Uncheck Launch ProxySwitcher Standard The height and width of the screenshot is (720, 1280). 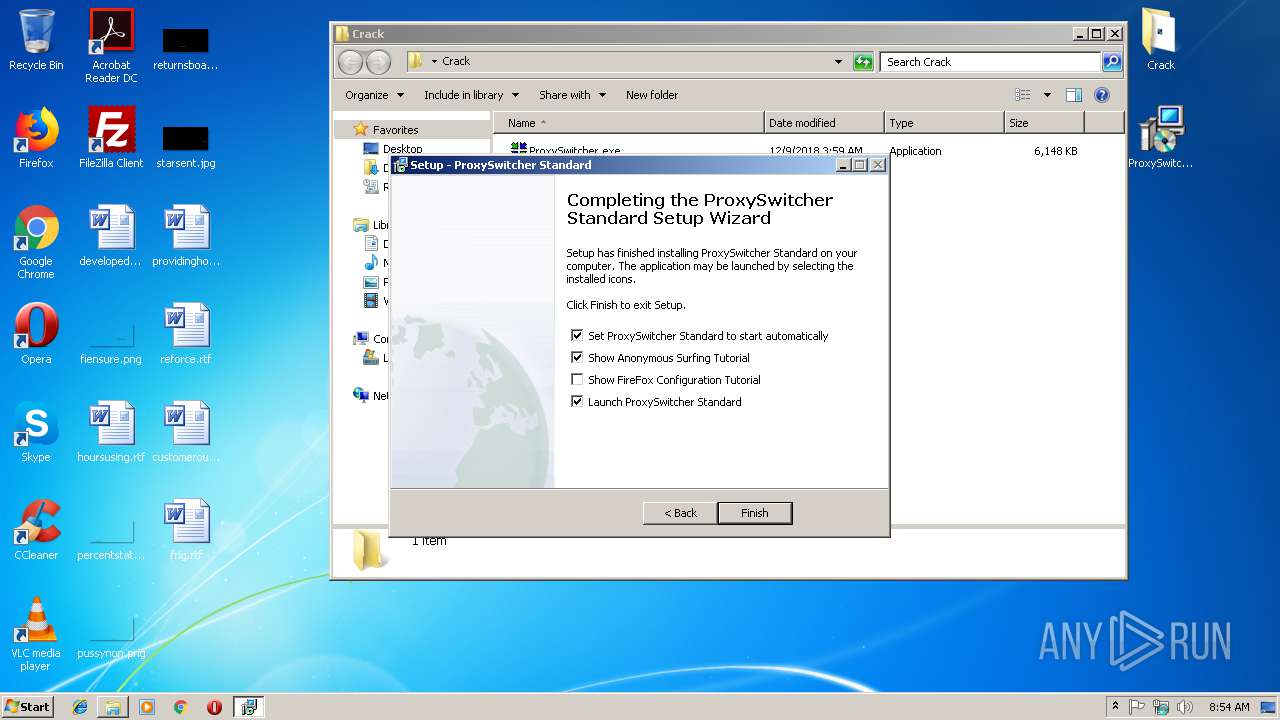point(577,402)
